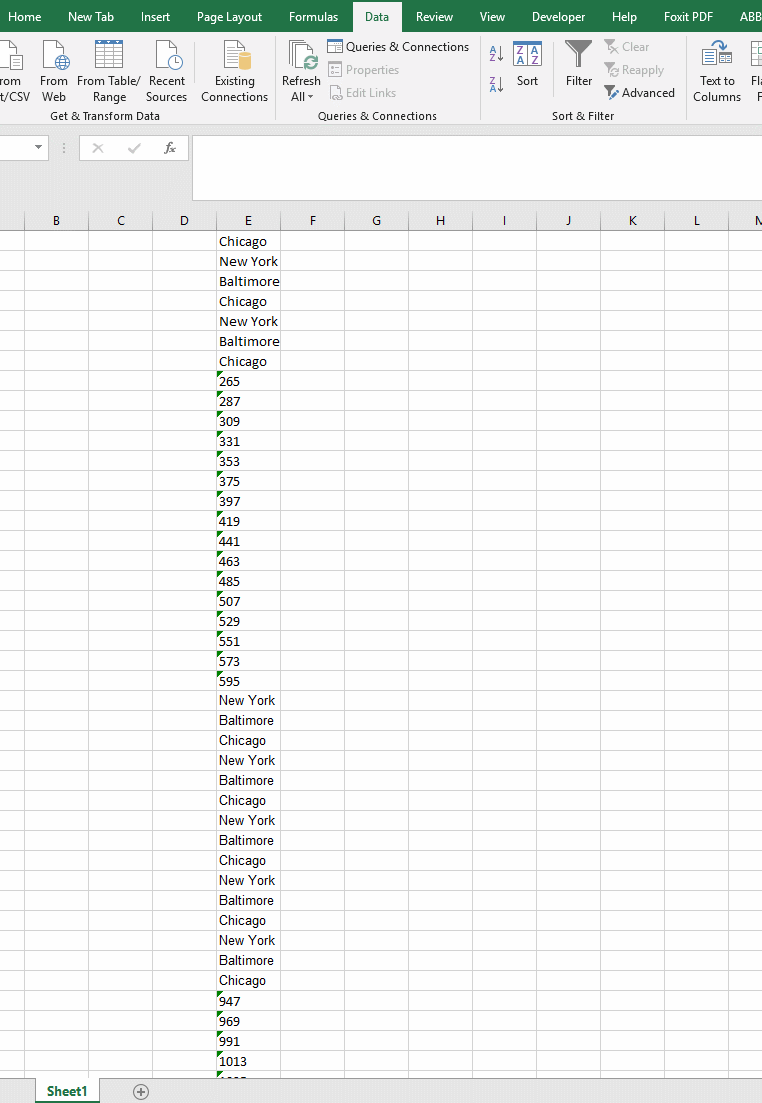The width and height of the screenshot is (762, 1103).
Task: Open Advanced filter options
Action: [x=640, y=93]
